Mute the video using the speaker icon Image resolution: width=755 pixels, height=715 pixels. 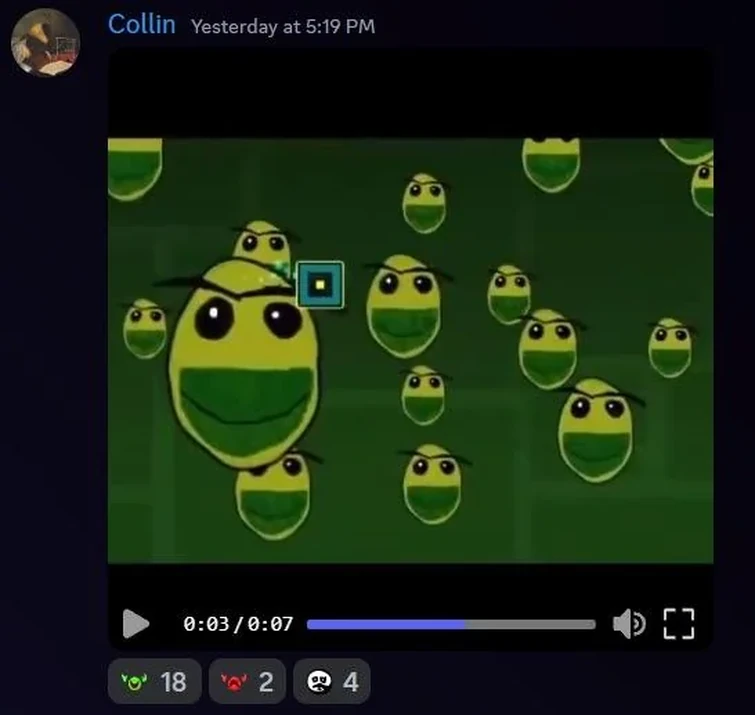coord(629,624)
